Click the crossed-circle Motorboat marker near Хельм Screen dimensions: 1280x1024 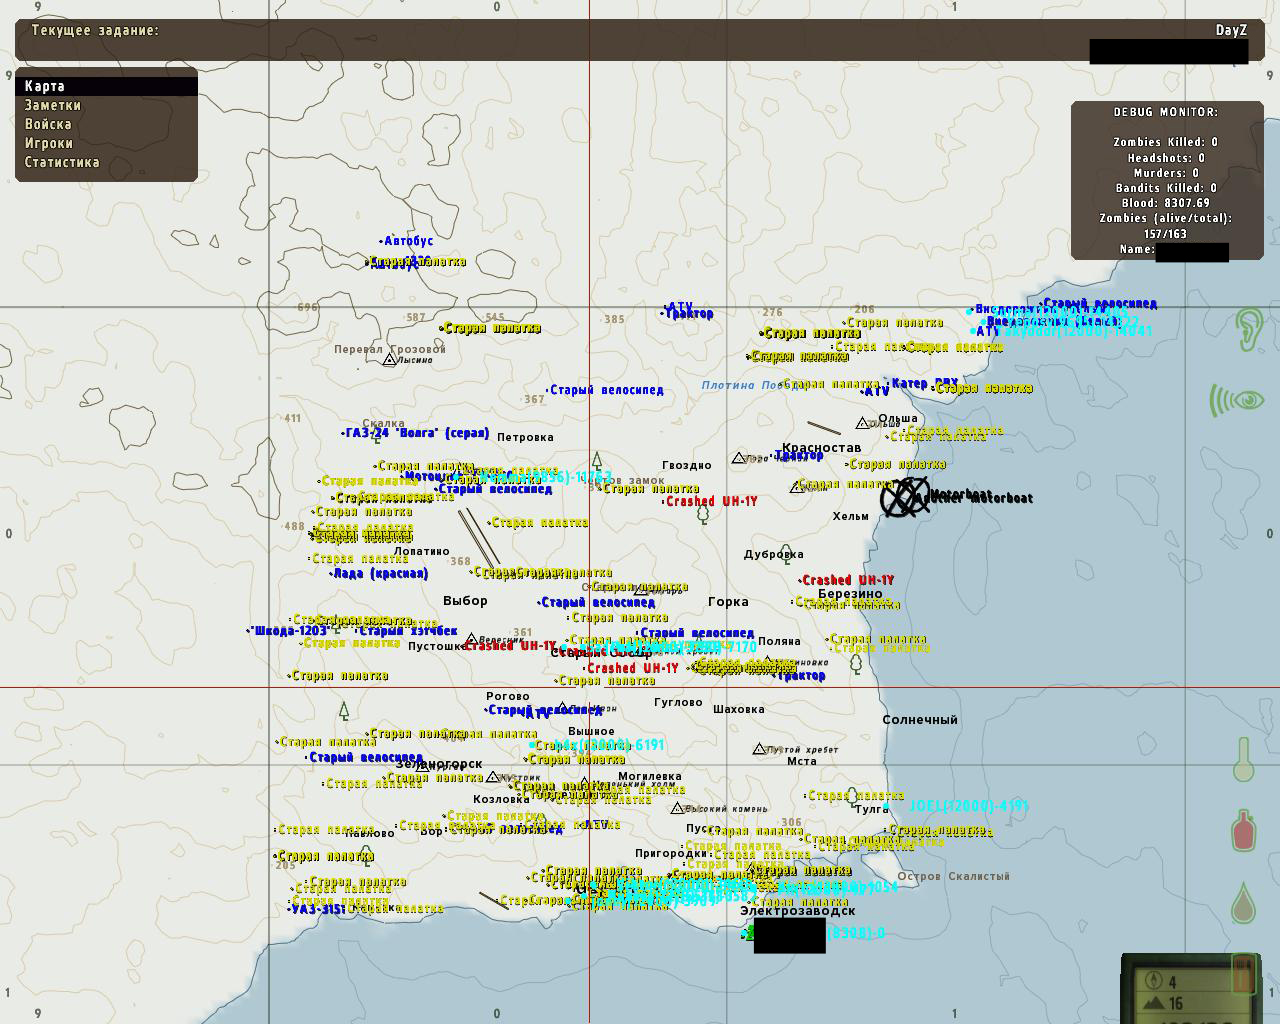click(904, 497)
